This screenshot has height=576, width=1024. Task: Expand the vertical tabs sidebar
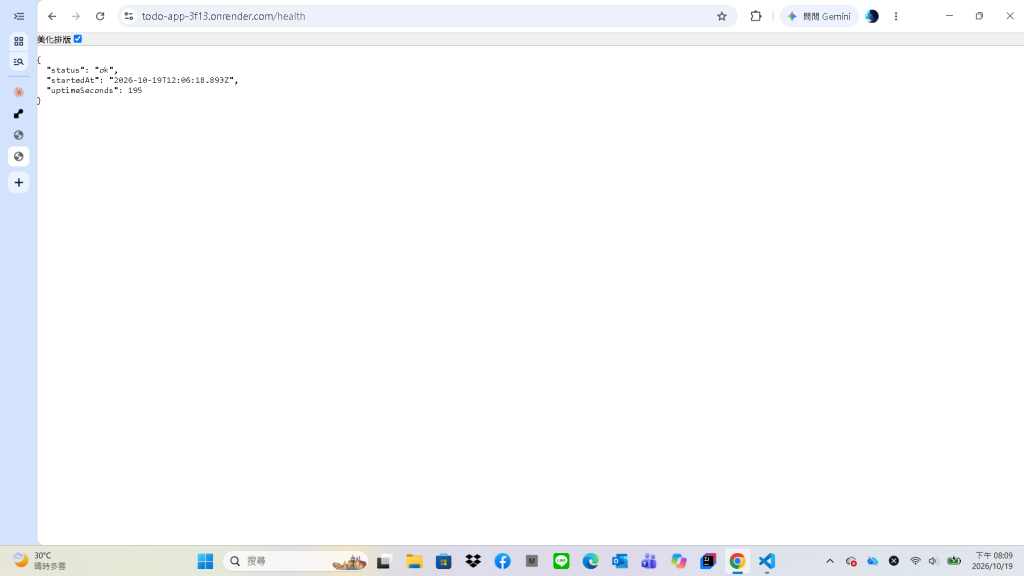19,16
